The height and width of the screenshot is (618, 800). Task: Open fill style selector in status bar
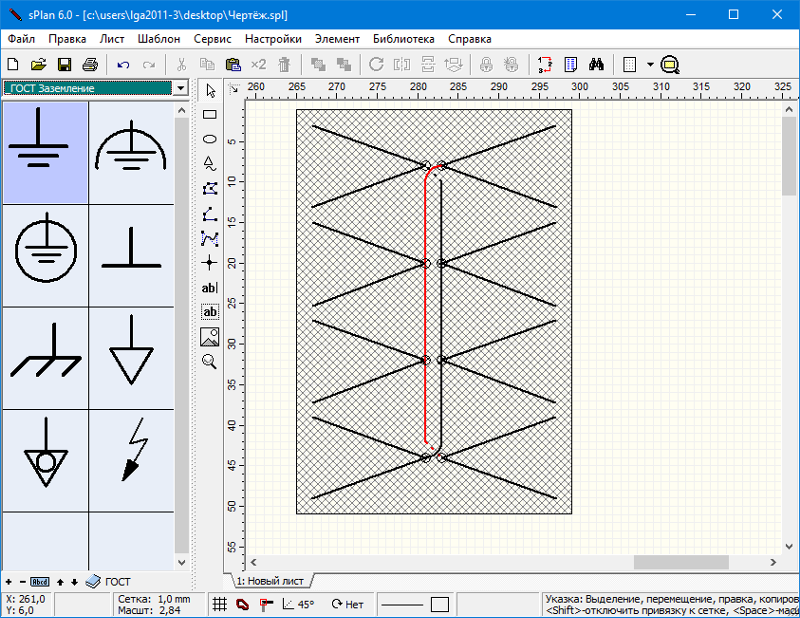tap(440, 605)
